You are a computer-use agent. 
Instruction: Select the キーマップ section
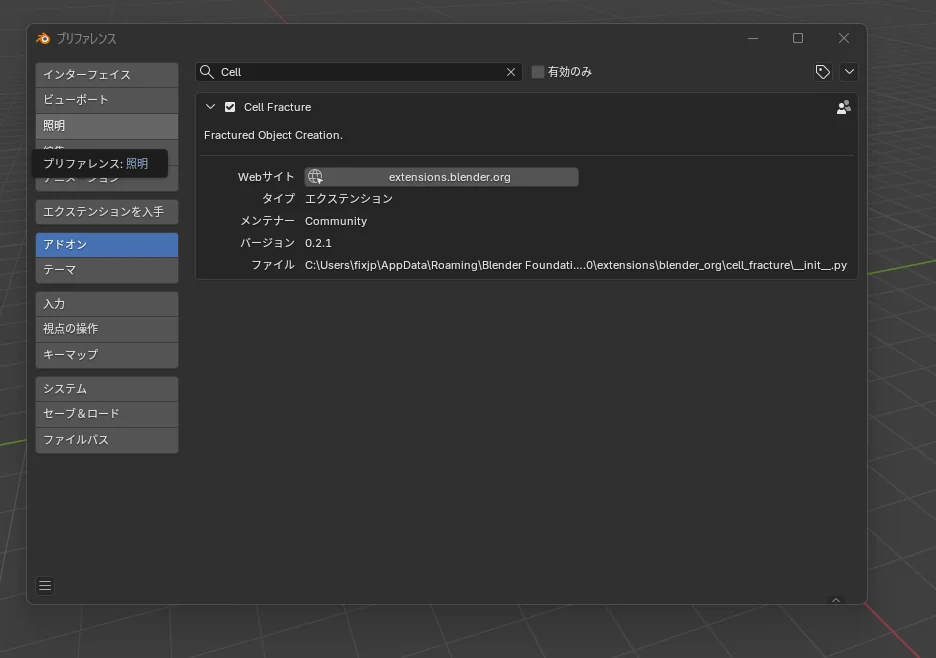107,355
